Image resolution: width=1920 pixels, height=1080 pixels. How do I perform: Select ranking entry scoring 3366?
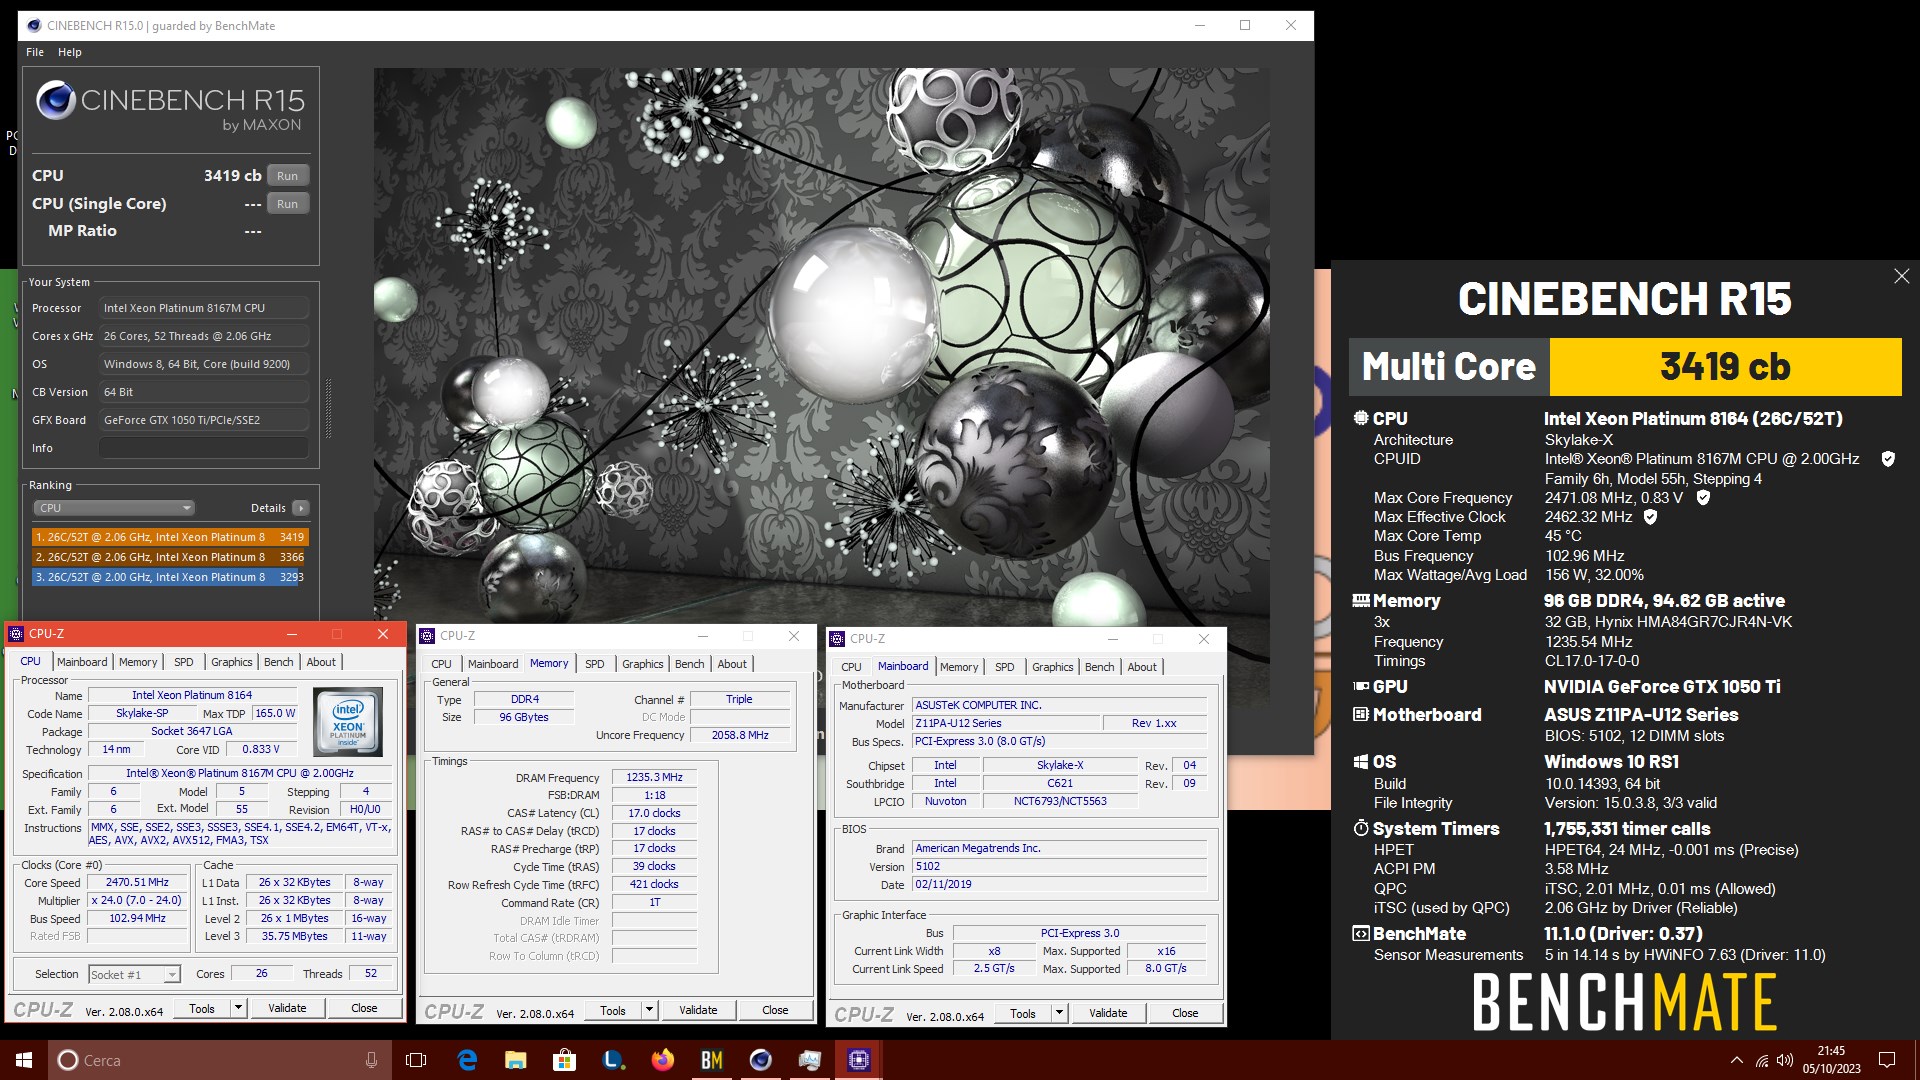tap(169, 557)
